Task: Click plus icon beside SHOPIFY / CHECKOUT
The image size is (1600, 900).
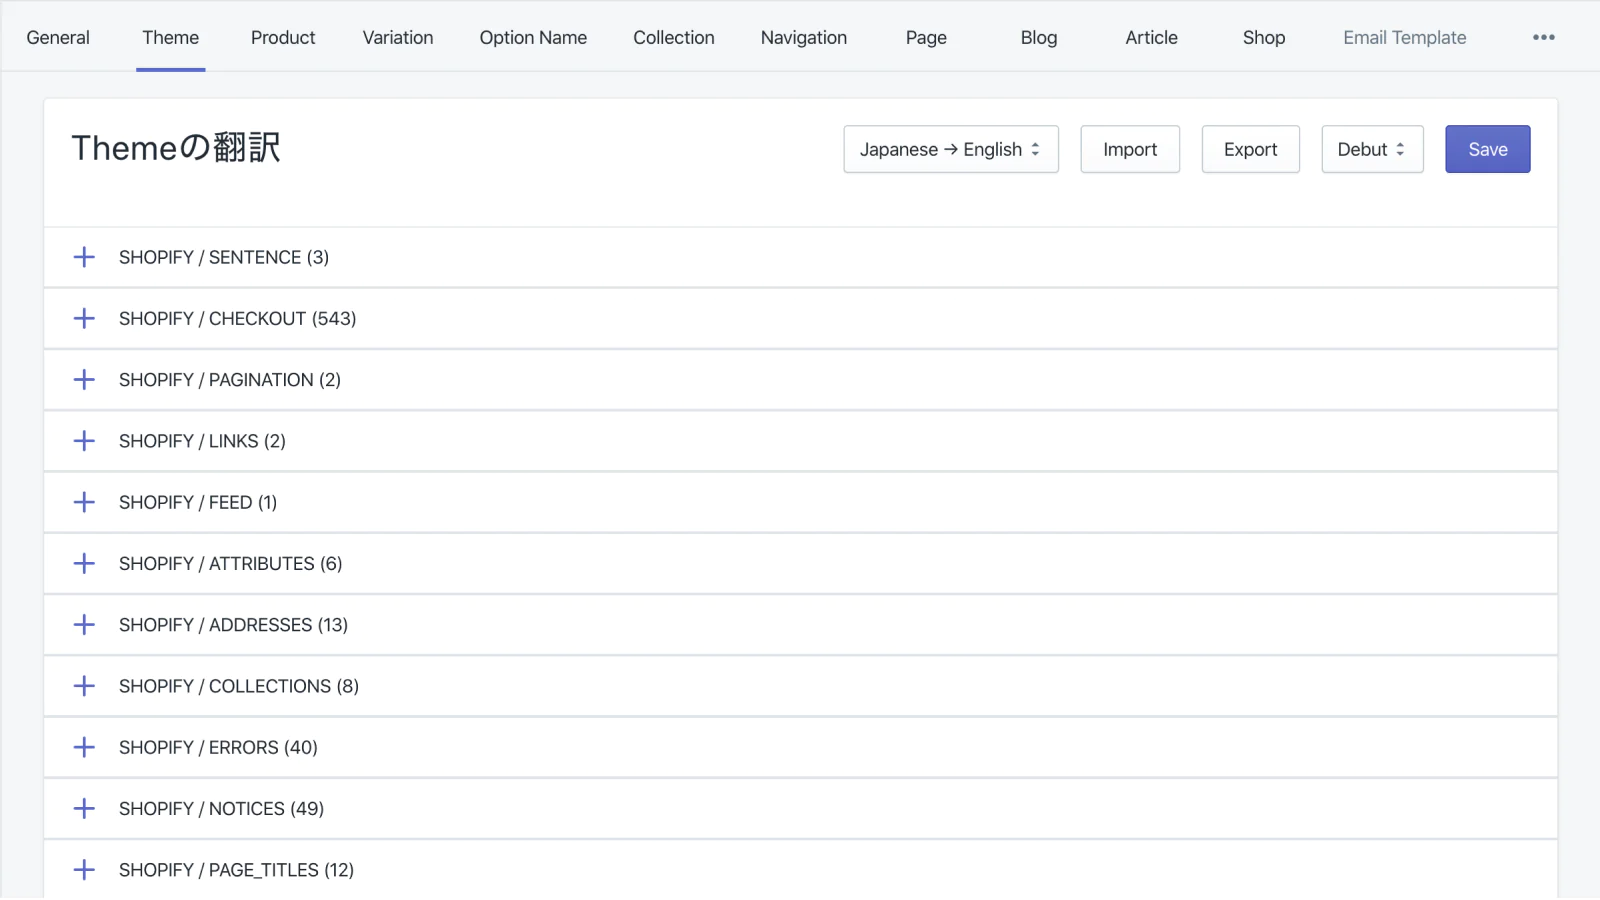Action: (84, 318)
